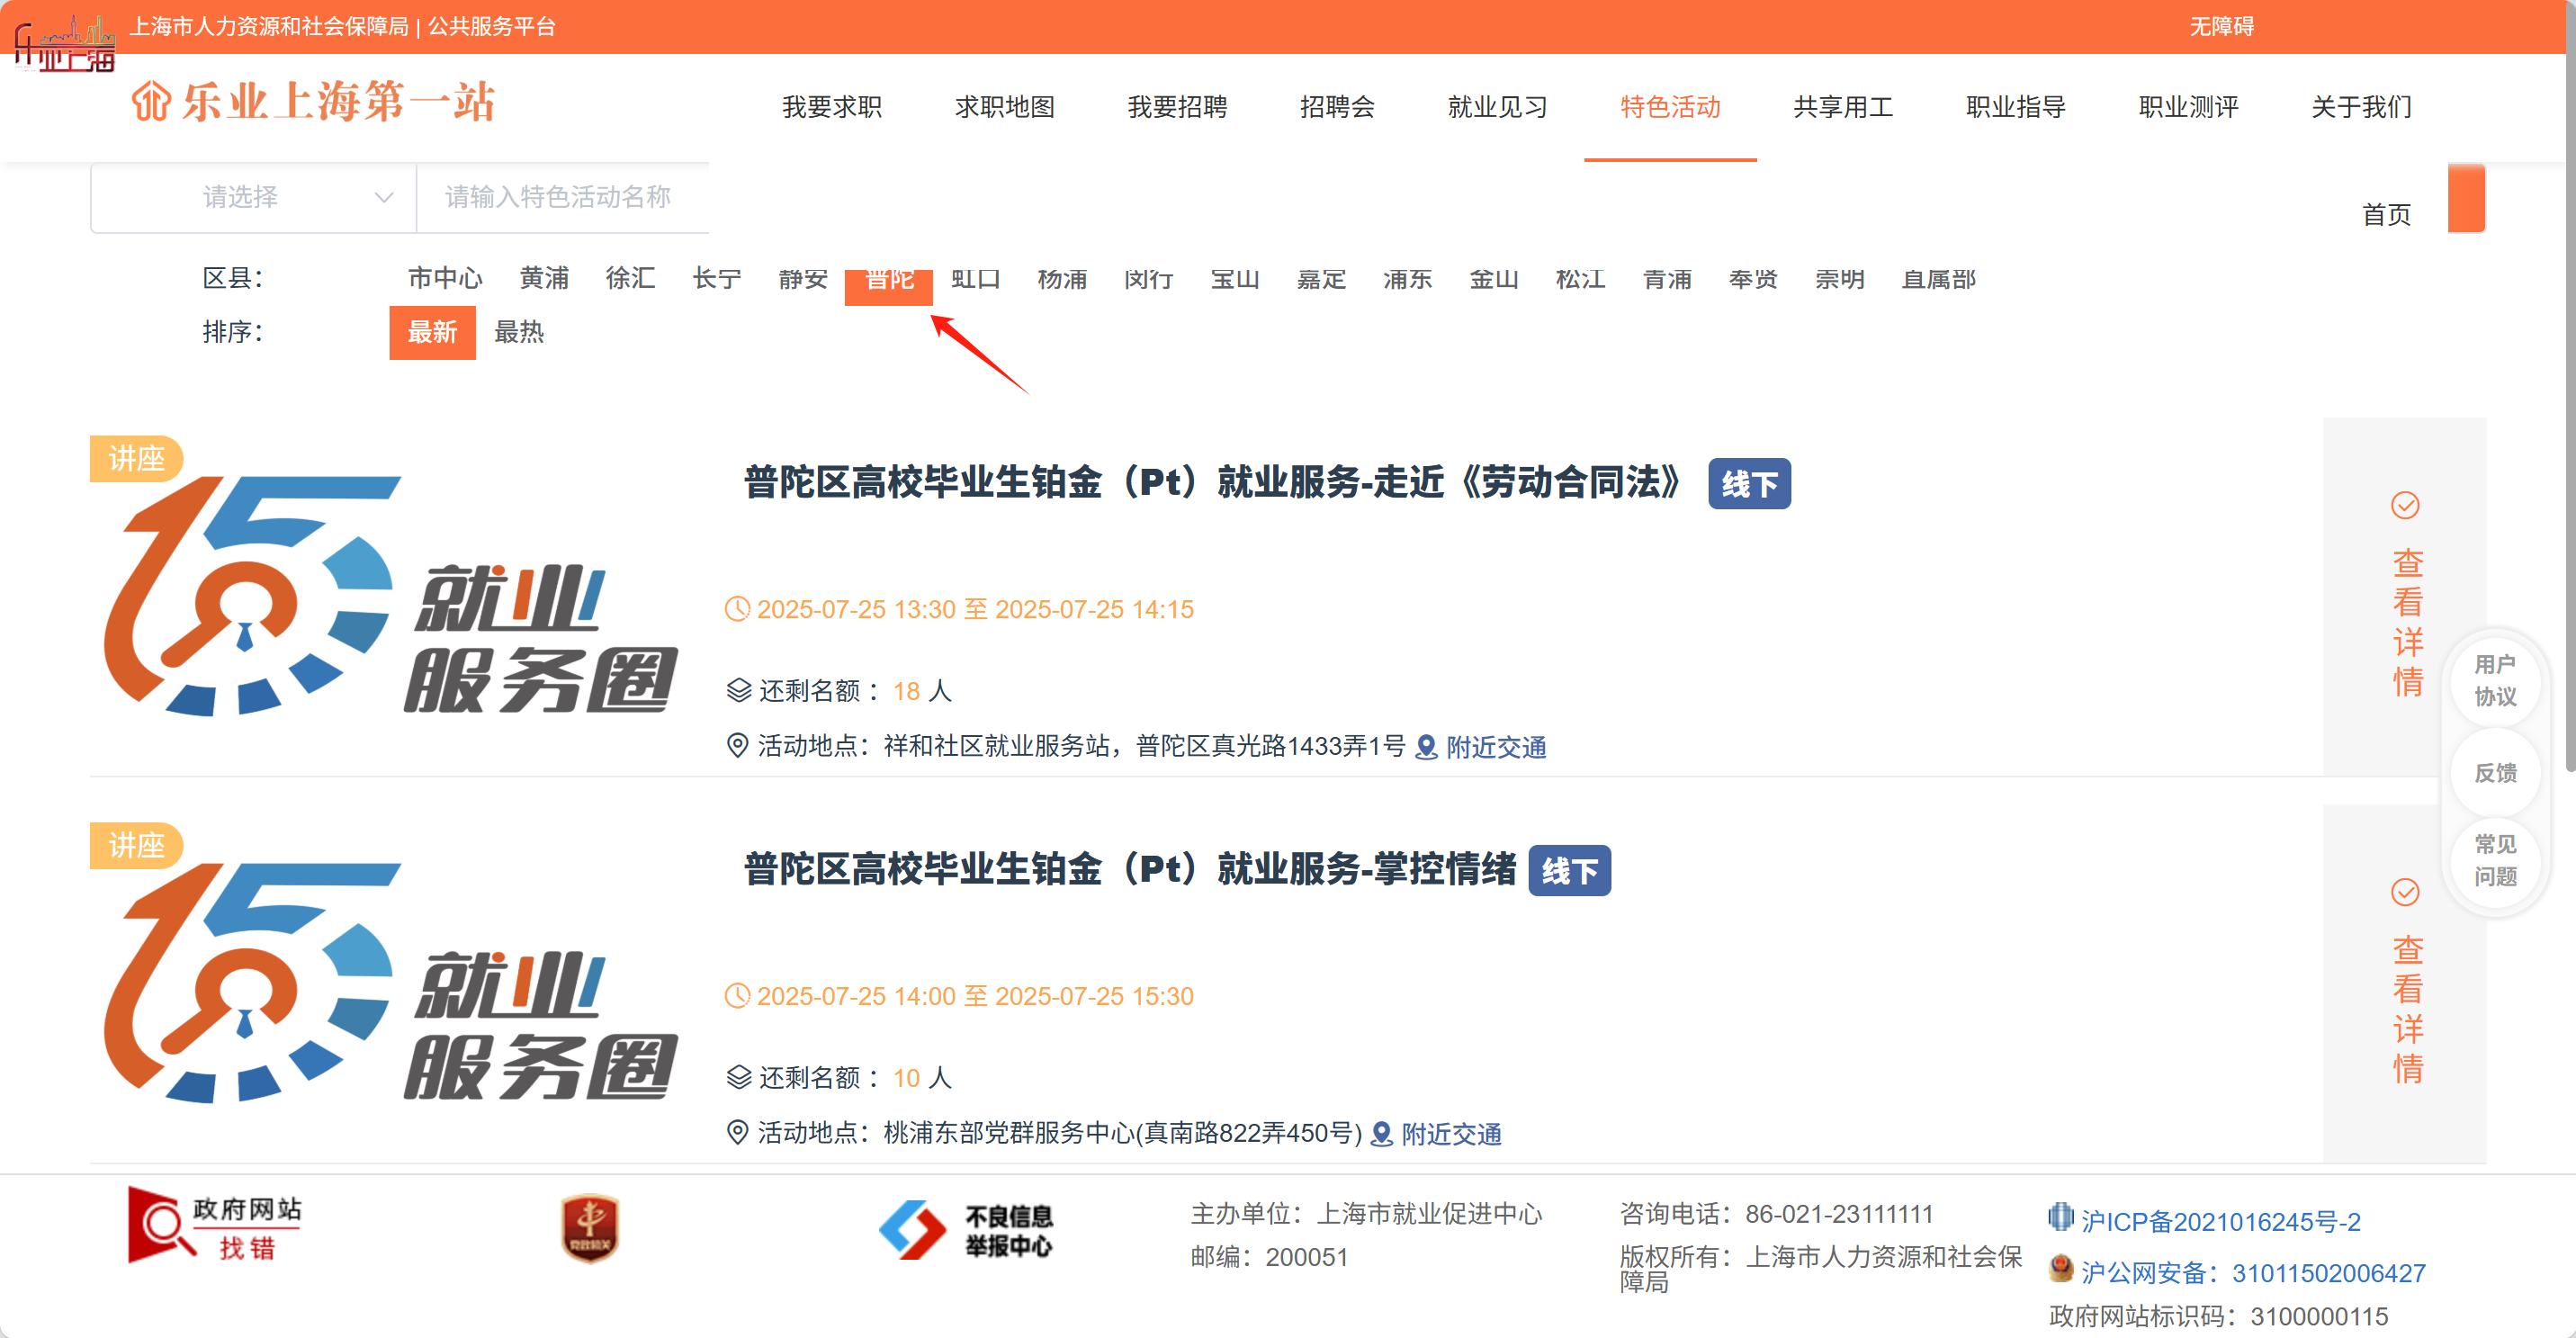Image resolution: width=2576 pixels, height=1338 pixels.
Task: Click the chevron arrow in 请选择 box
Action: coord(383,197)
